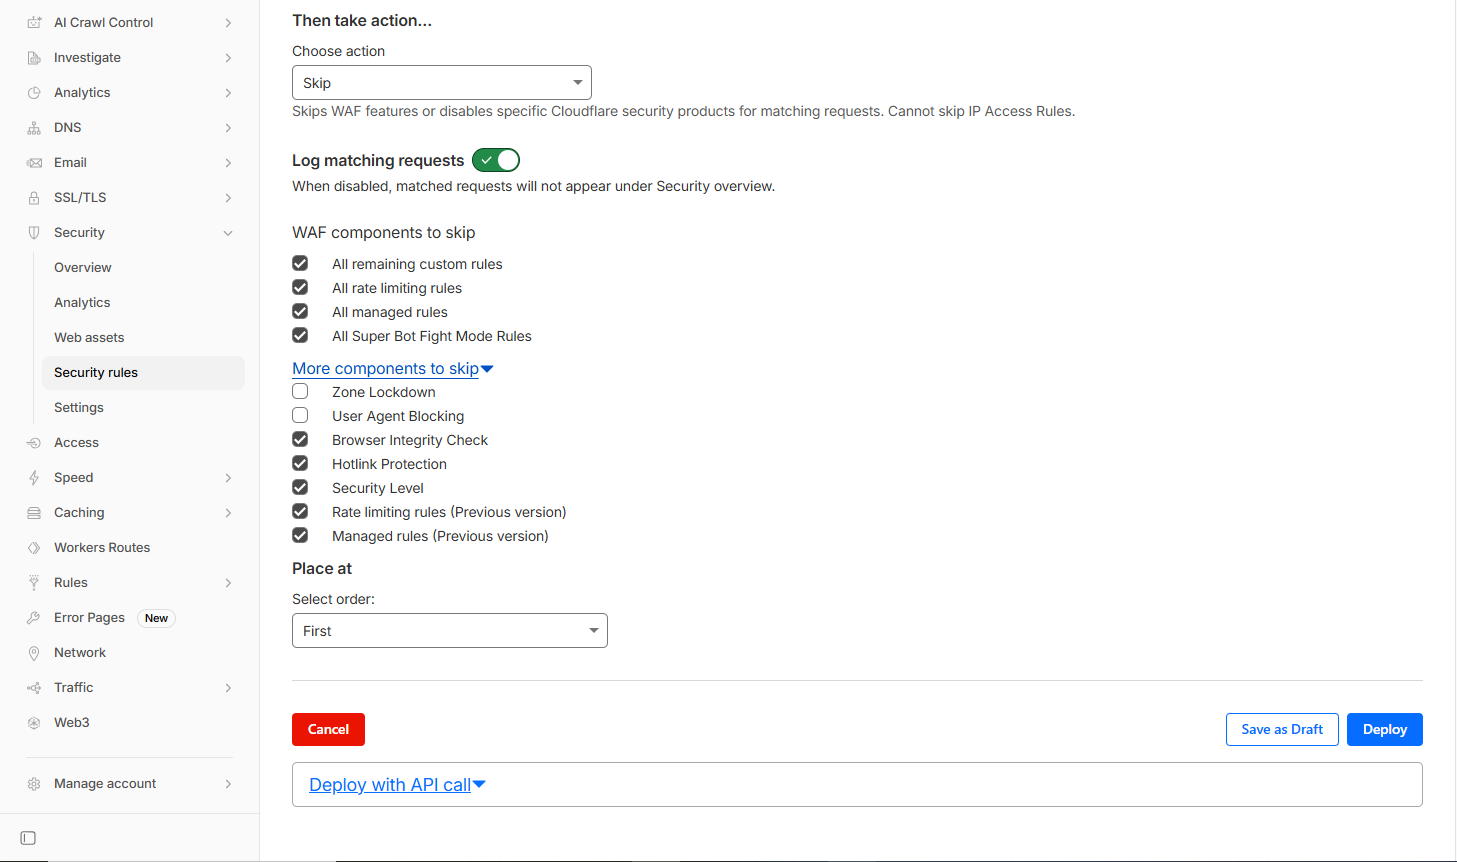This screenshot has height=862, width=1457.
Task: Click the AI Crawl Control robot icon
Action: (34, 22)
